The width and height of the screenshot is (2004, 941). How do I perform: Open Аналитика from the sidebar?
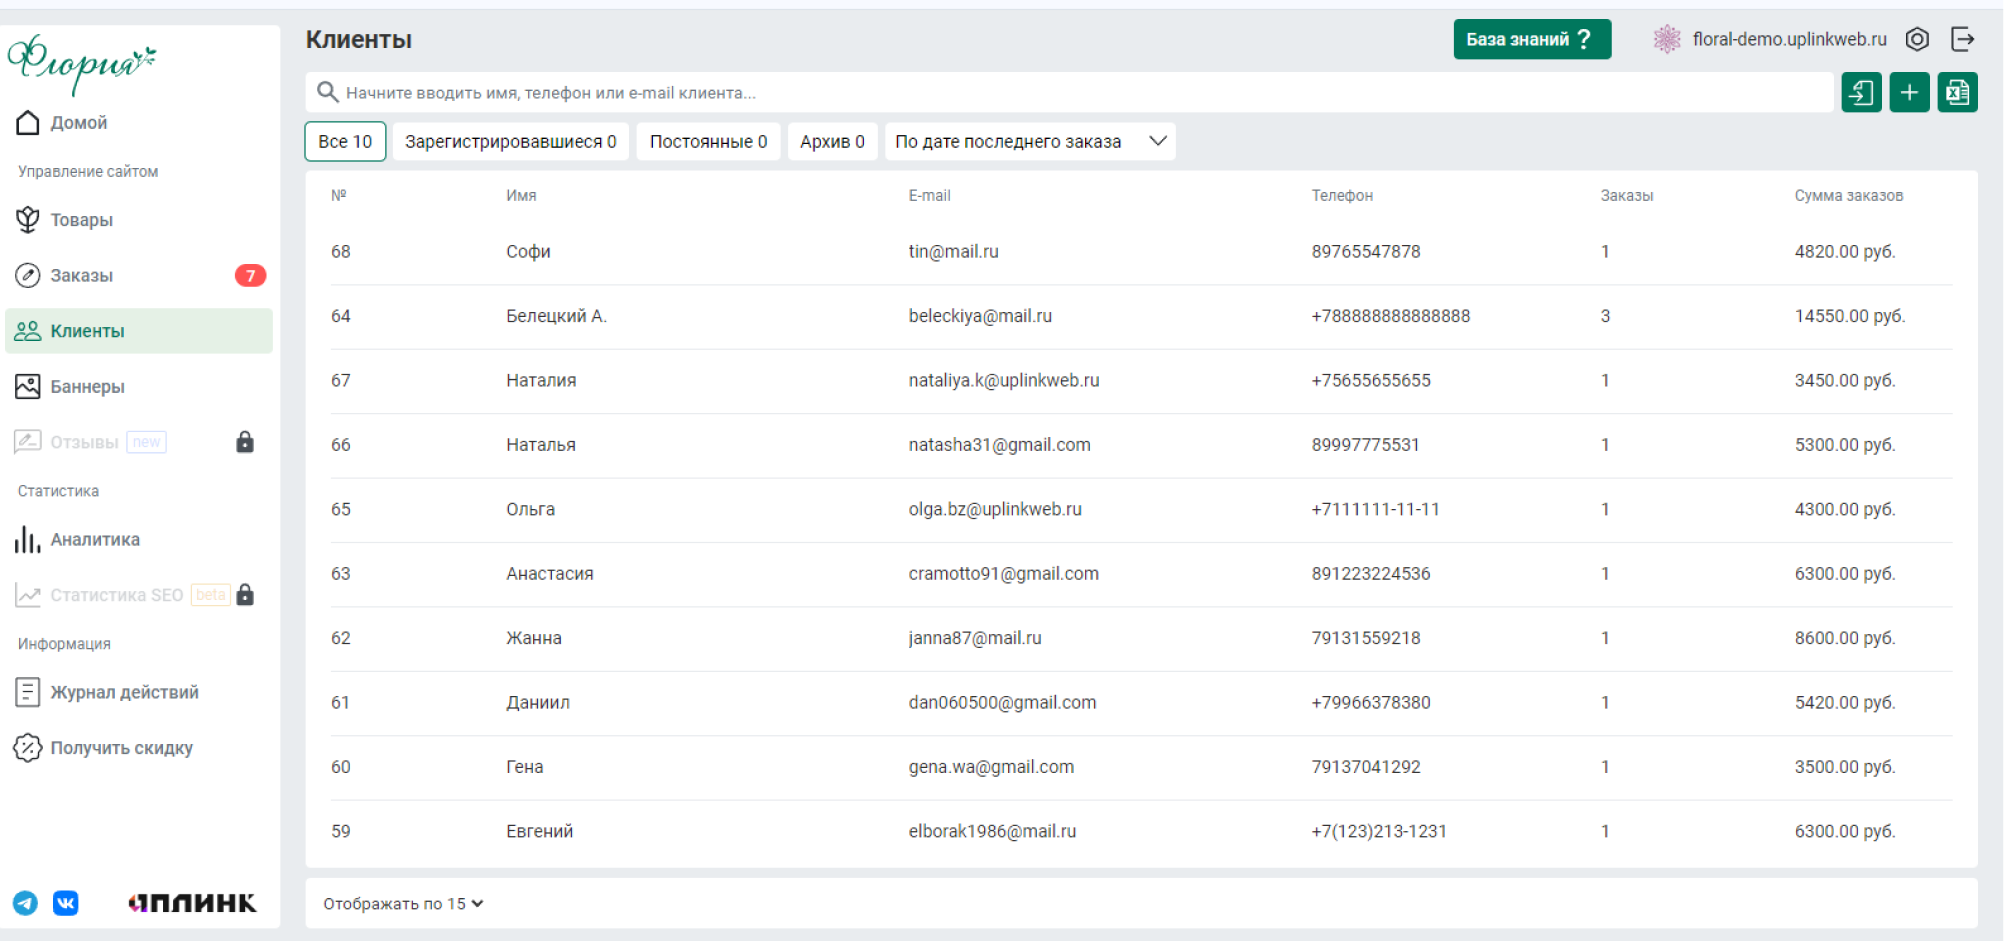tap(95, 540)
